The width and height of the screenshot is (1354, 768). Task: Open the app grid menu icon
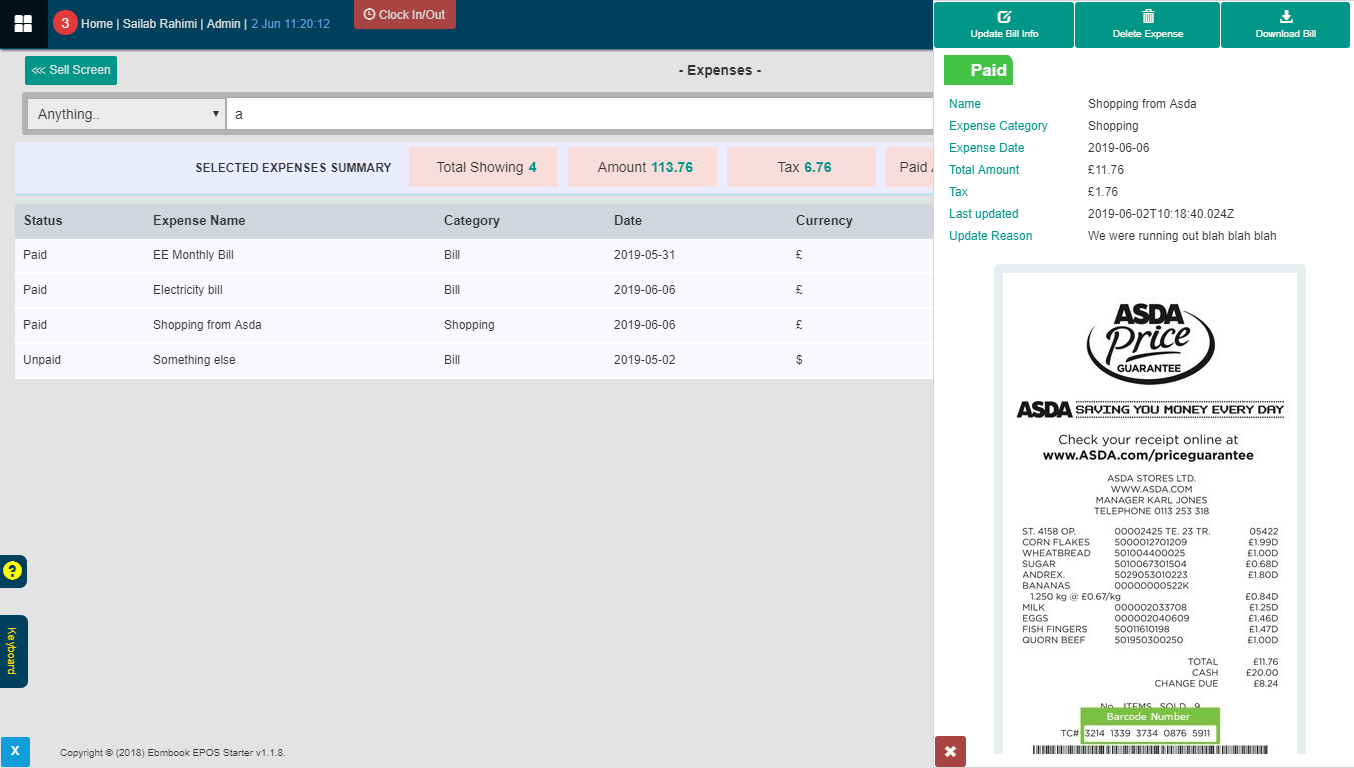tap(23, 24)
